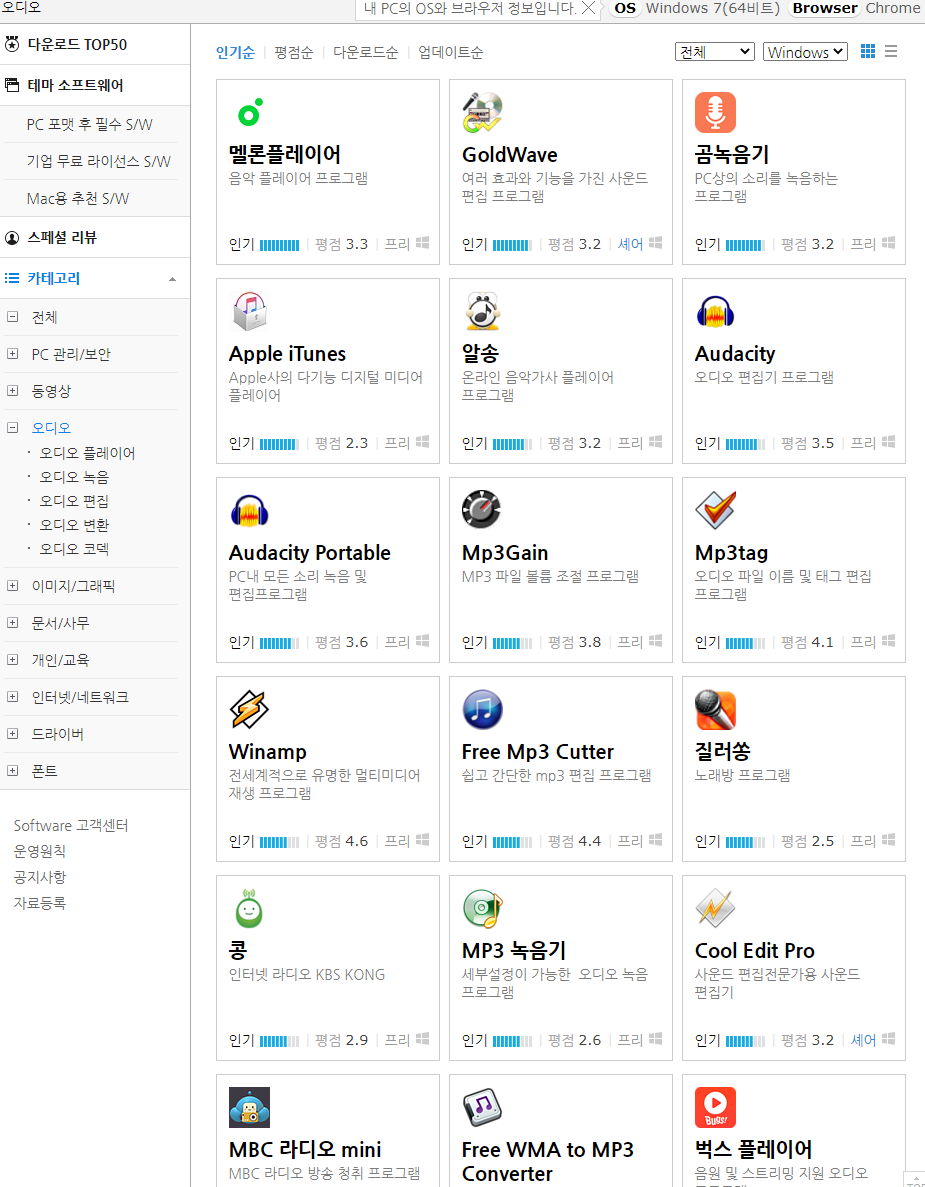Open the Mp3Gain dial icon
Screen dimensions: 925x1187
click(x=482, y=511)
